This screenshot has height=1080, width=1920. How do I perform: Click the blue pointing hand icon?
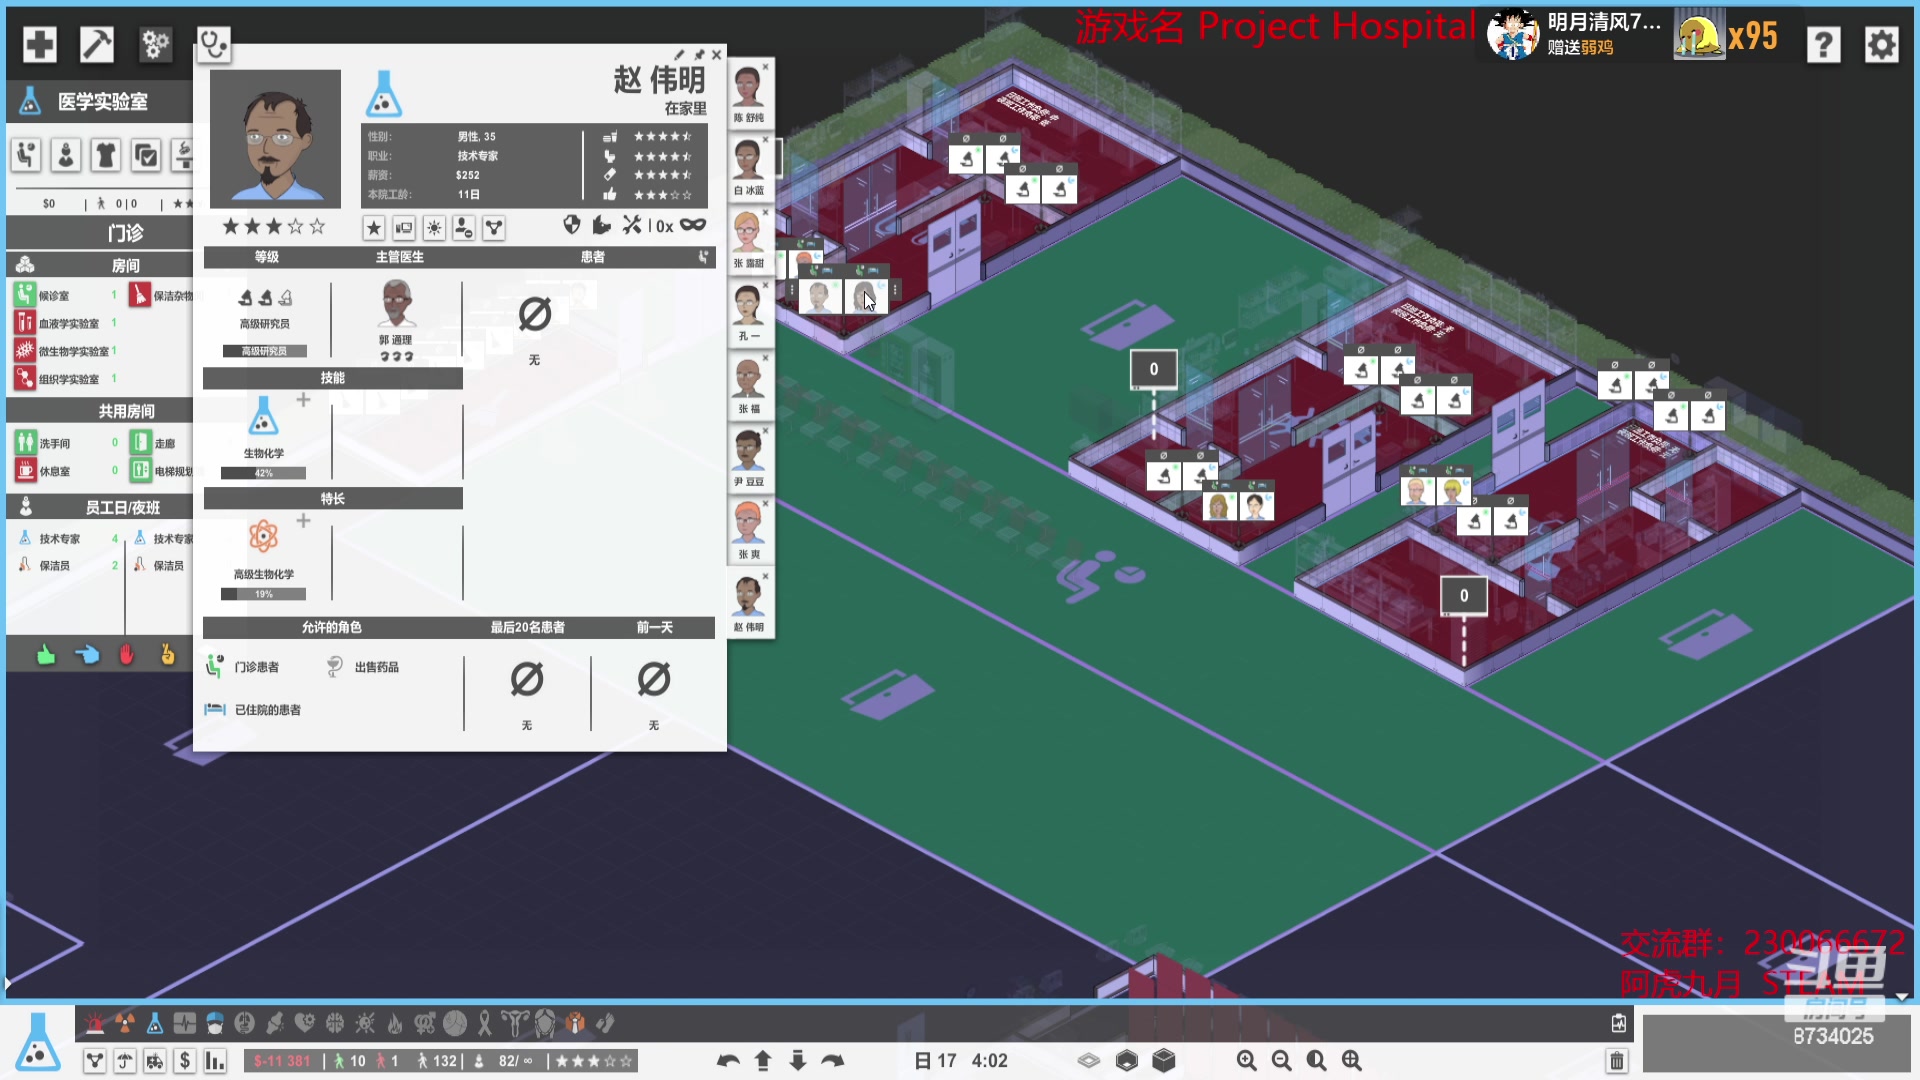tap(87, 655)
